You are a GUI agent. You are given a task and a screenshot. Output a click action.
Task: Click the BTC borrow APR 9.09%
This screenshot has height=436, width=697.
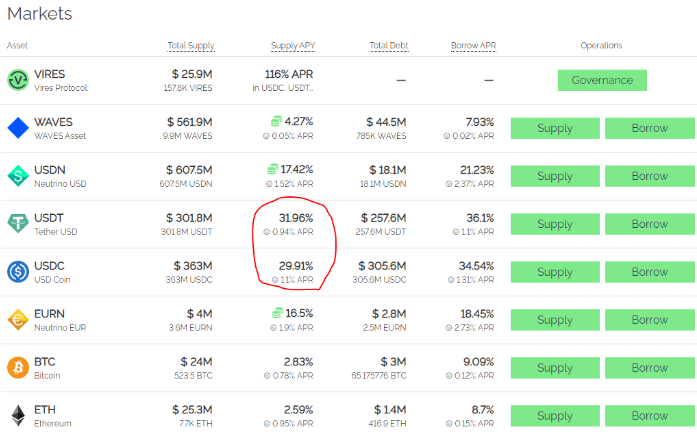click(479, 362)
